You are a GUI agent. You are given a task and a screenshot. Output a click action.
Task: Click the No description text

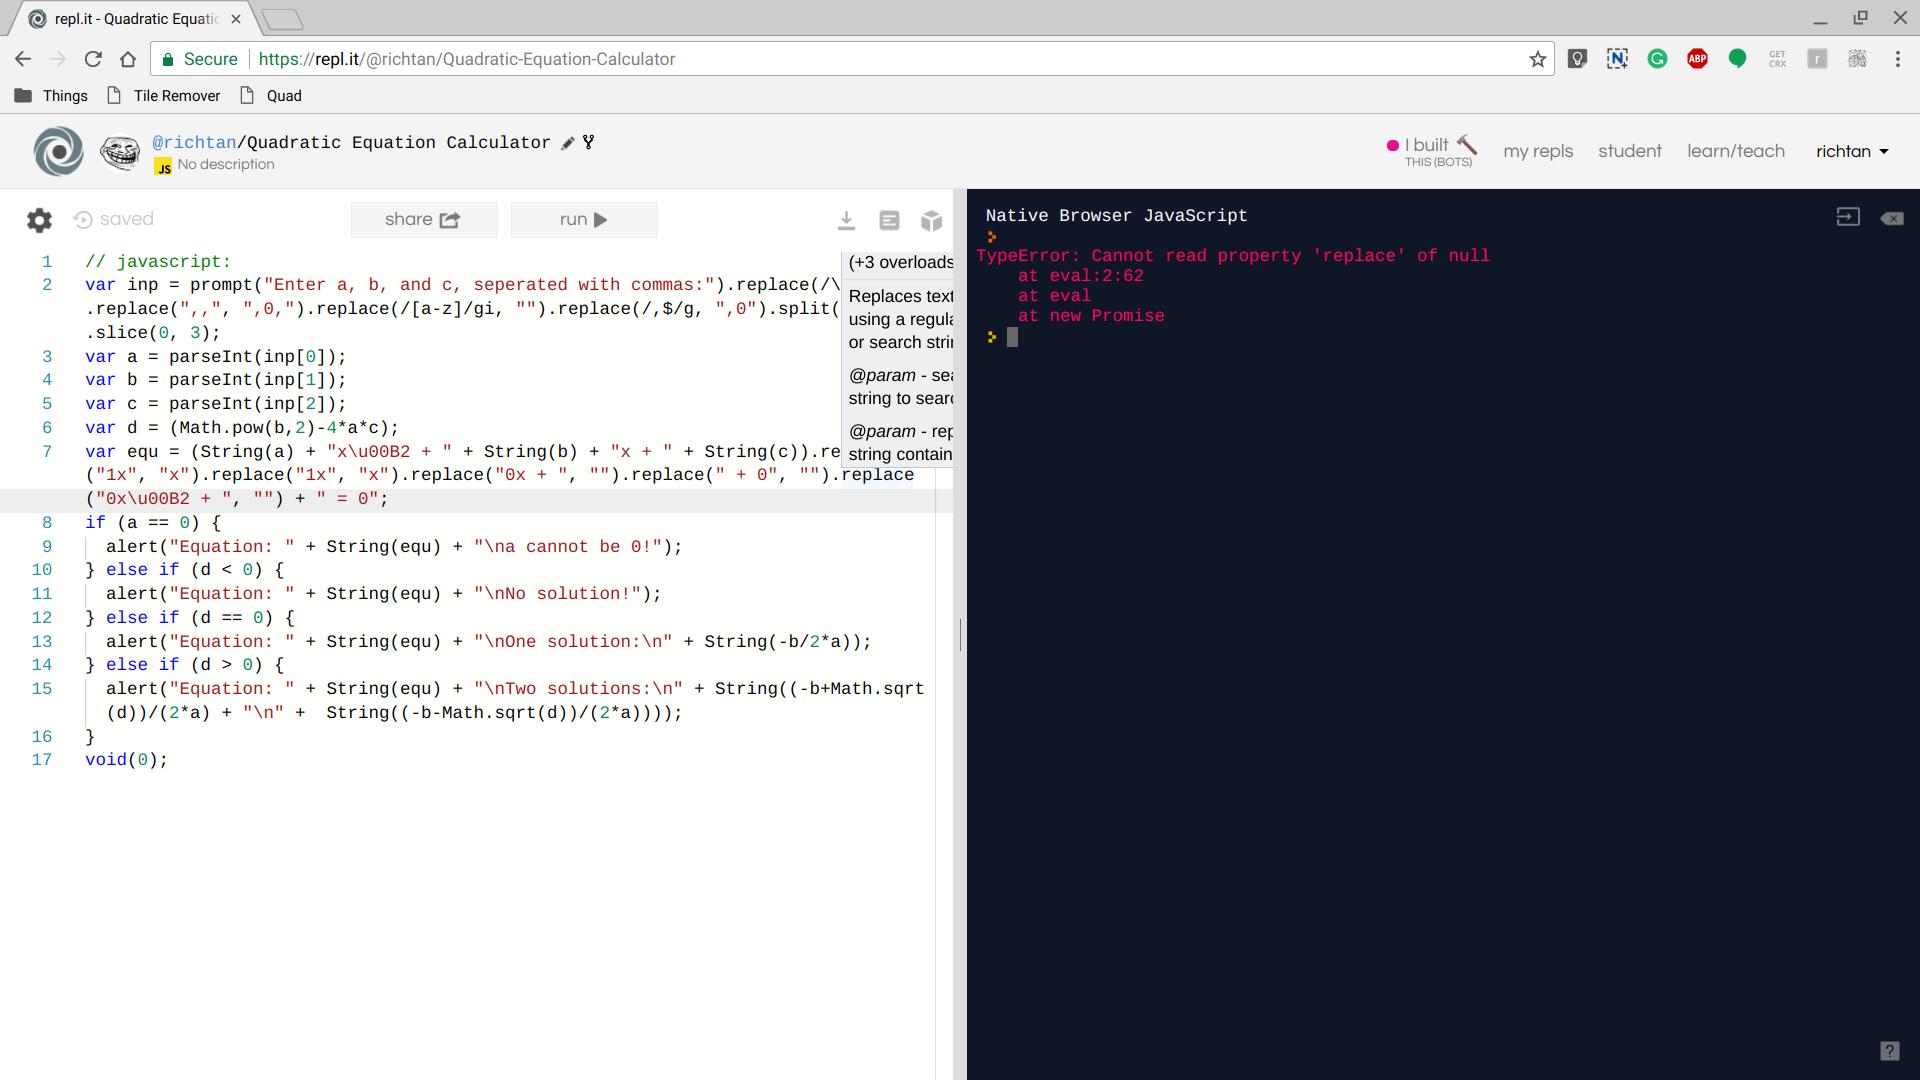[226, 165]
